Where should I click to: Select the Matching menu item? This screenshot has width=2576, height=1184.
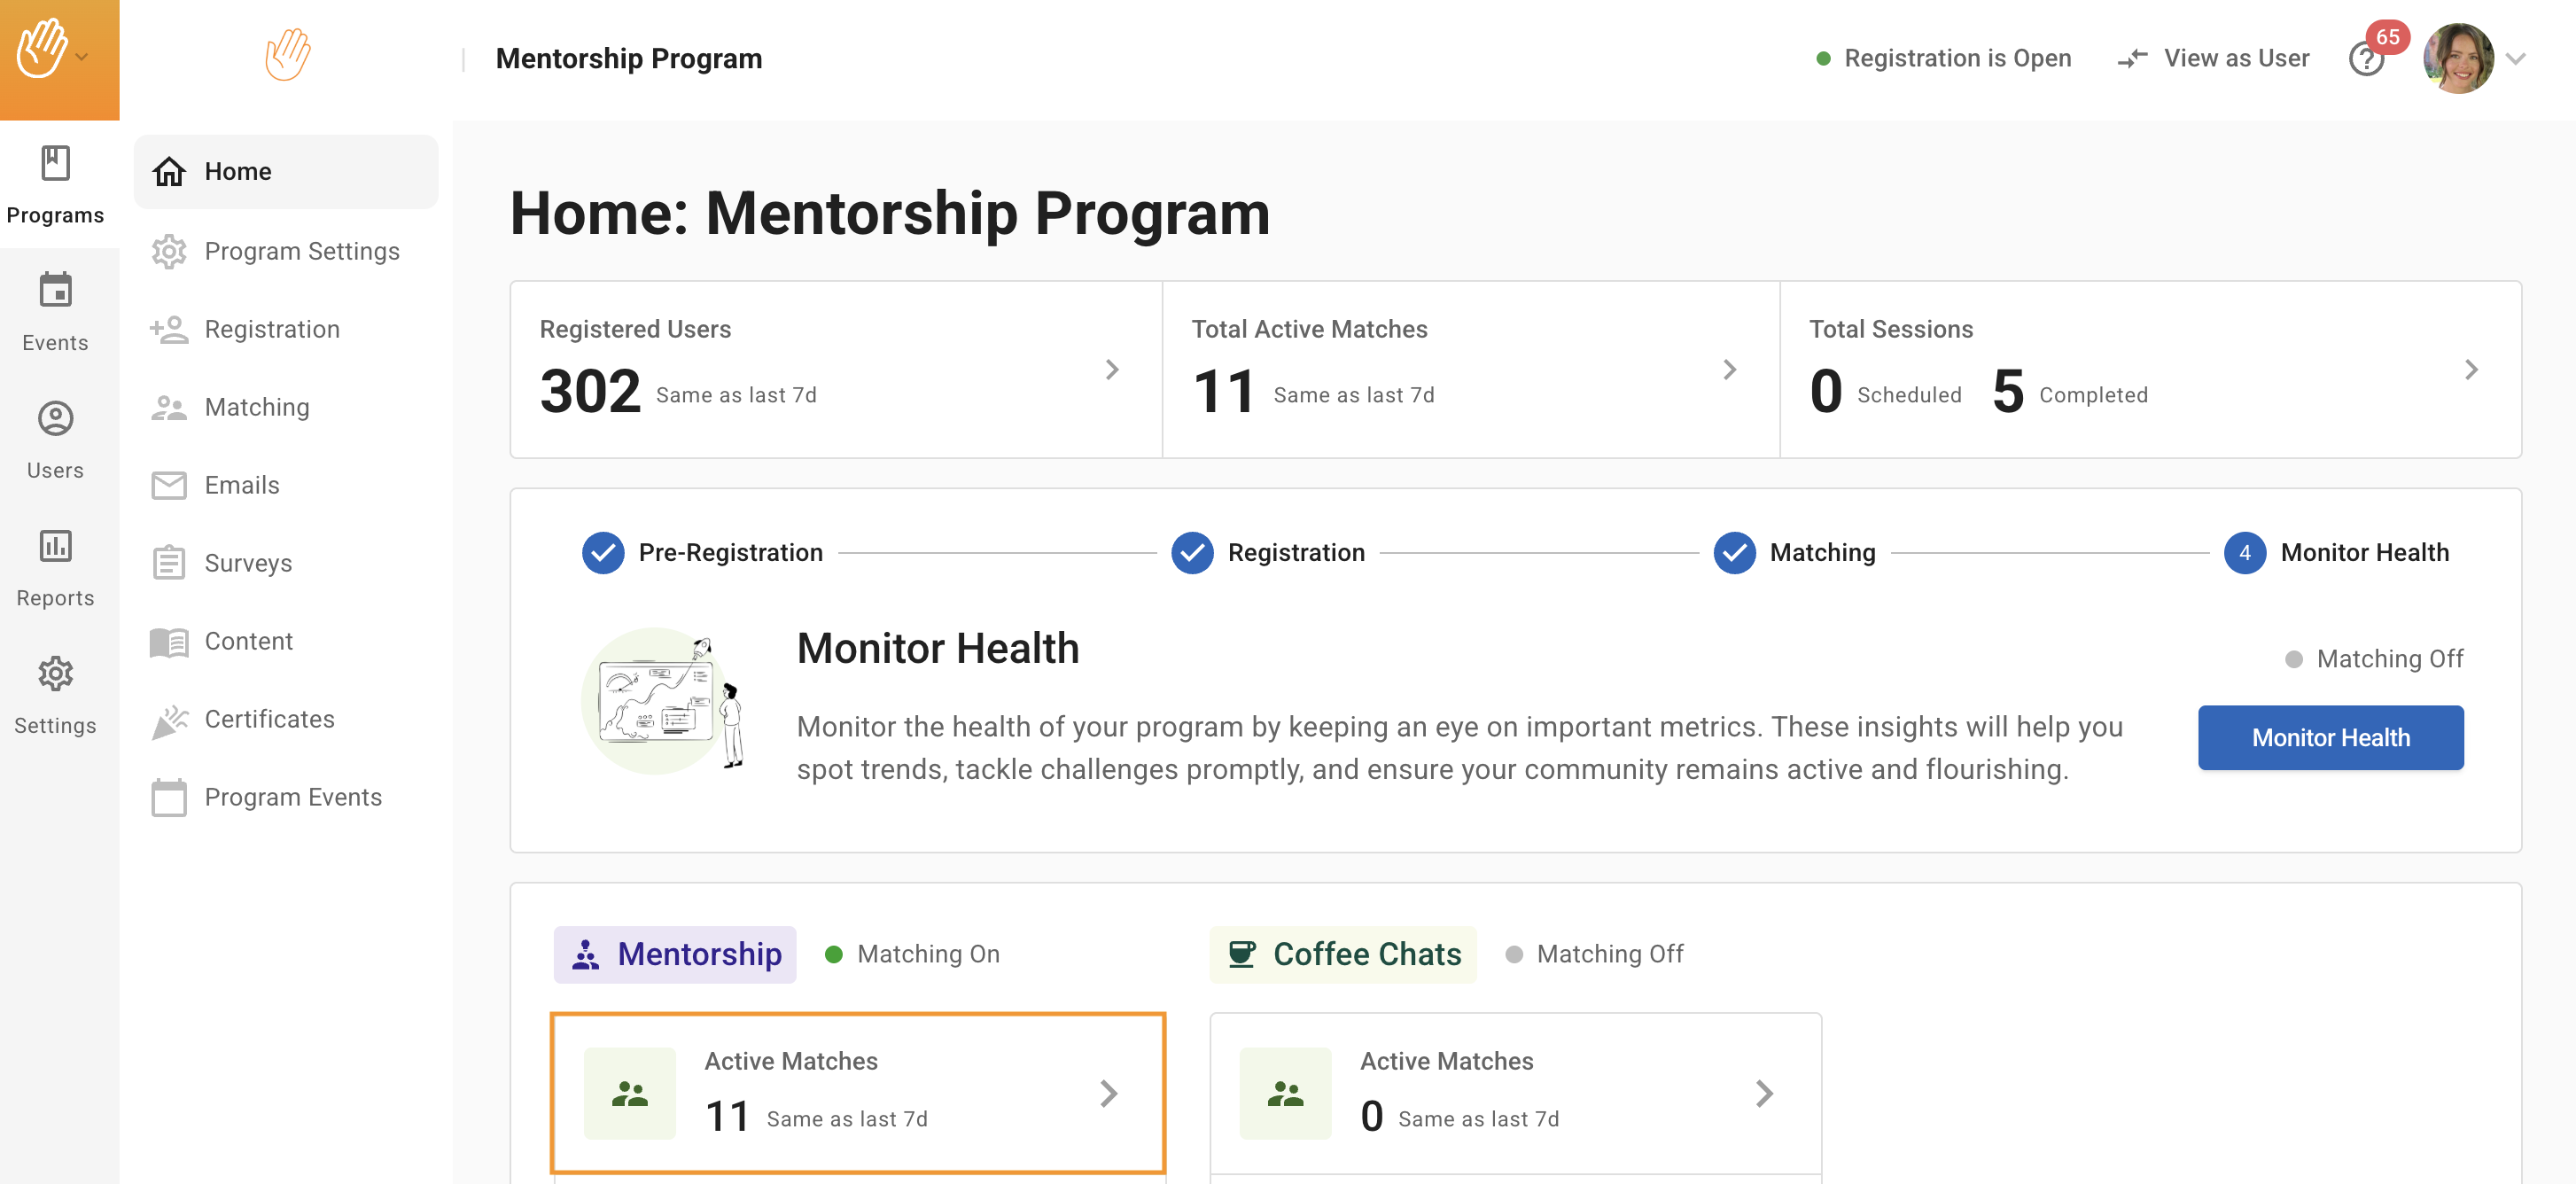pos(257,407)
